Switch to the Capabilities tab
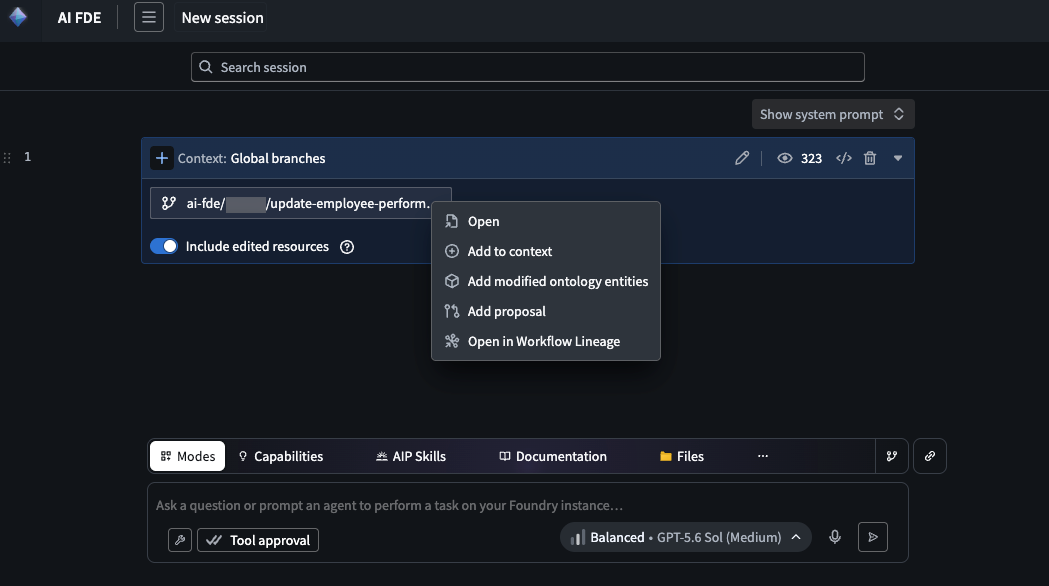The height and width of the screenshot is (586, 1049). (x=281, y=456)
